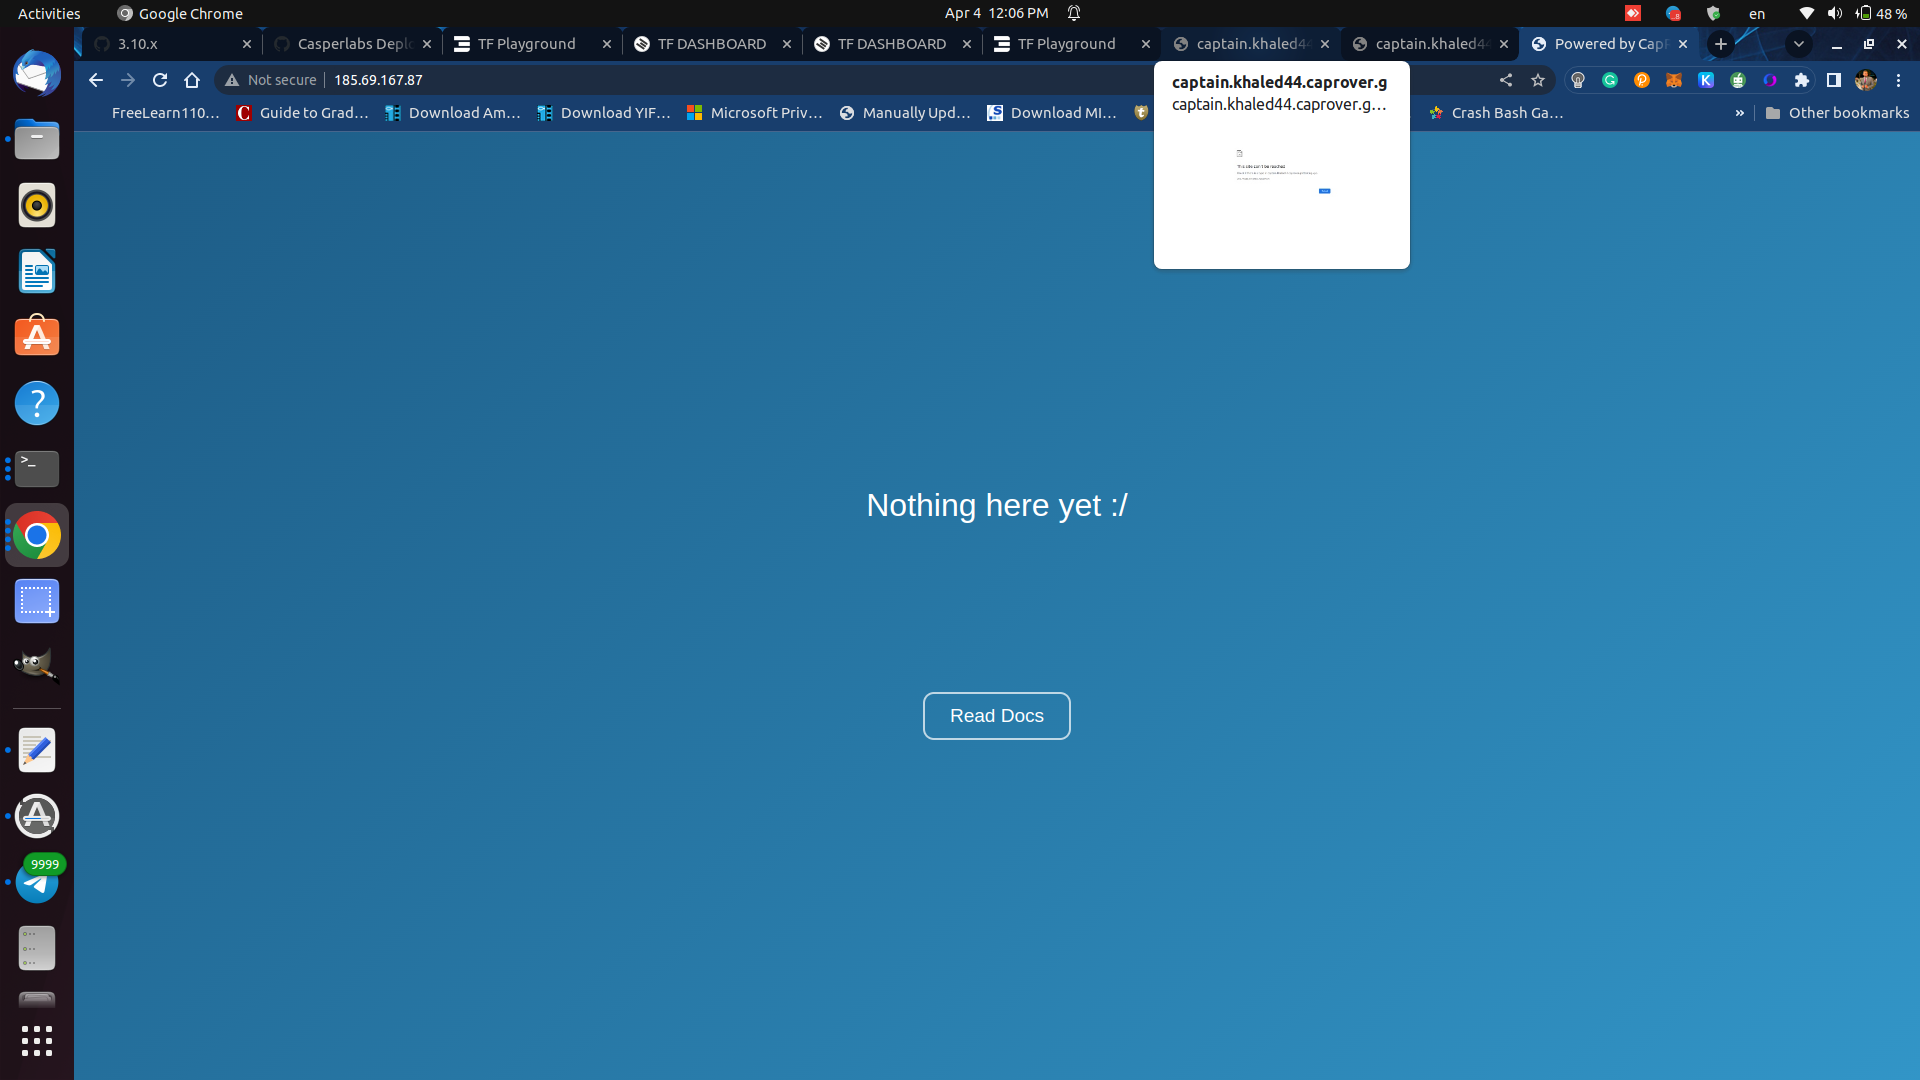Open the Grammarly extension
Viewport: 1920px width, 1080px height.
tap(1610, 80)
